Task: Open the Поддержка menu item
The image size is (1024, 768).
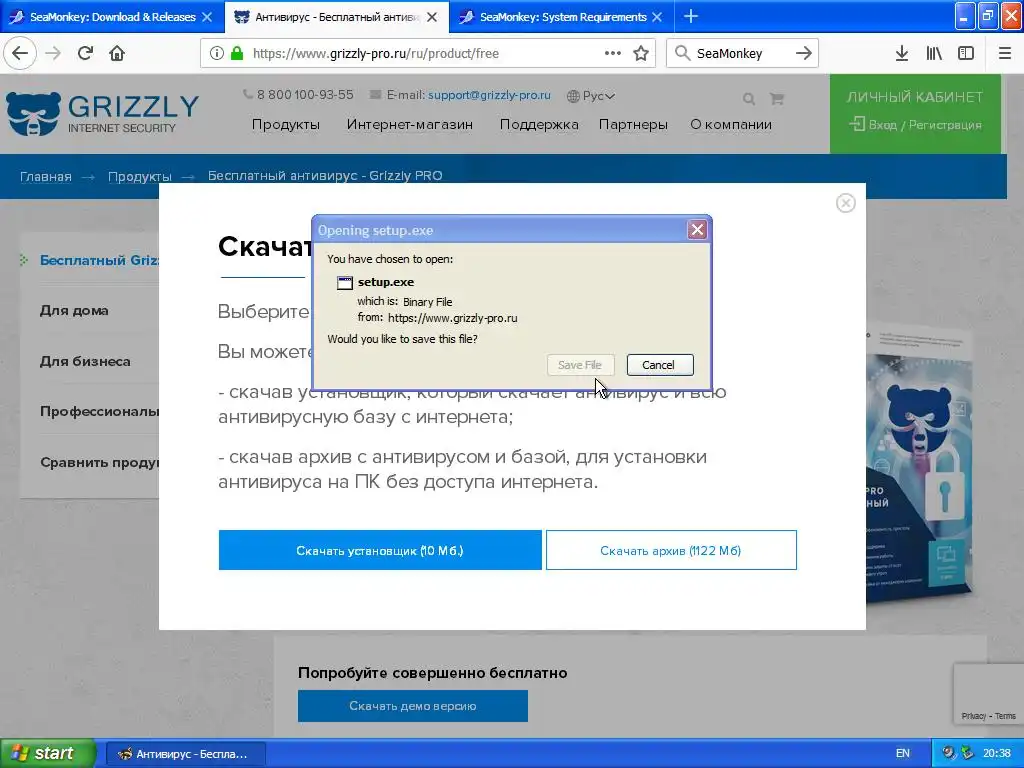Action: pos(539,124)
